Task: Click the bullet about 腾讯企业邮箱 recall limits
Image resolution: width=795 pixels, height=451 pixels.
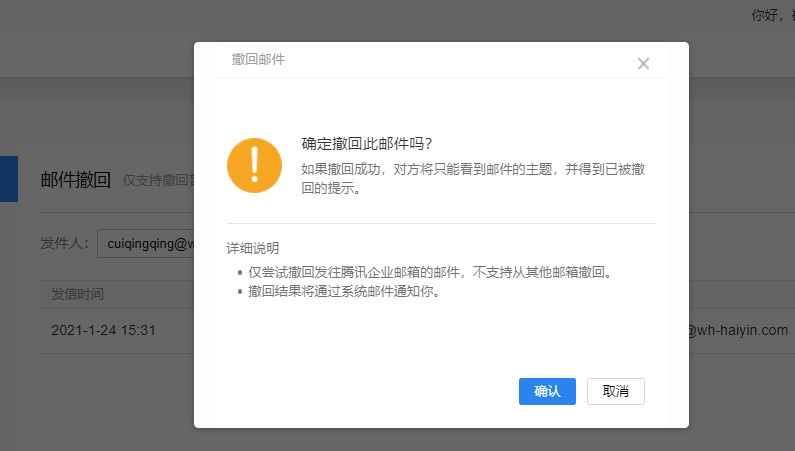Action: pyautogui.click(x=429, y=272)
